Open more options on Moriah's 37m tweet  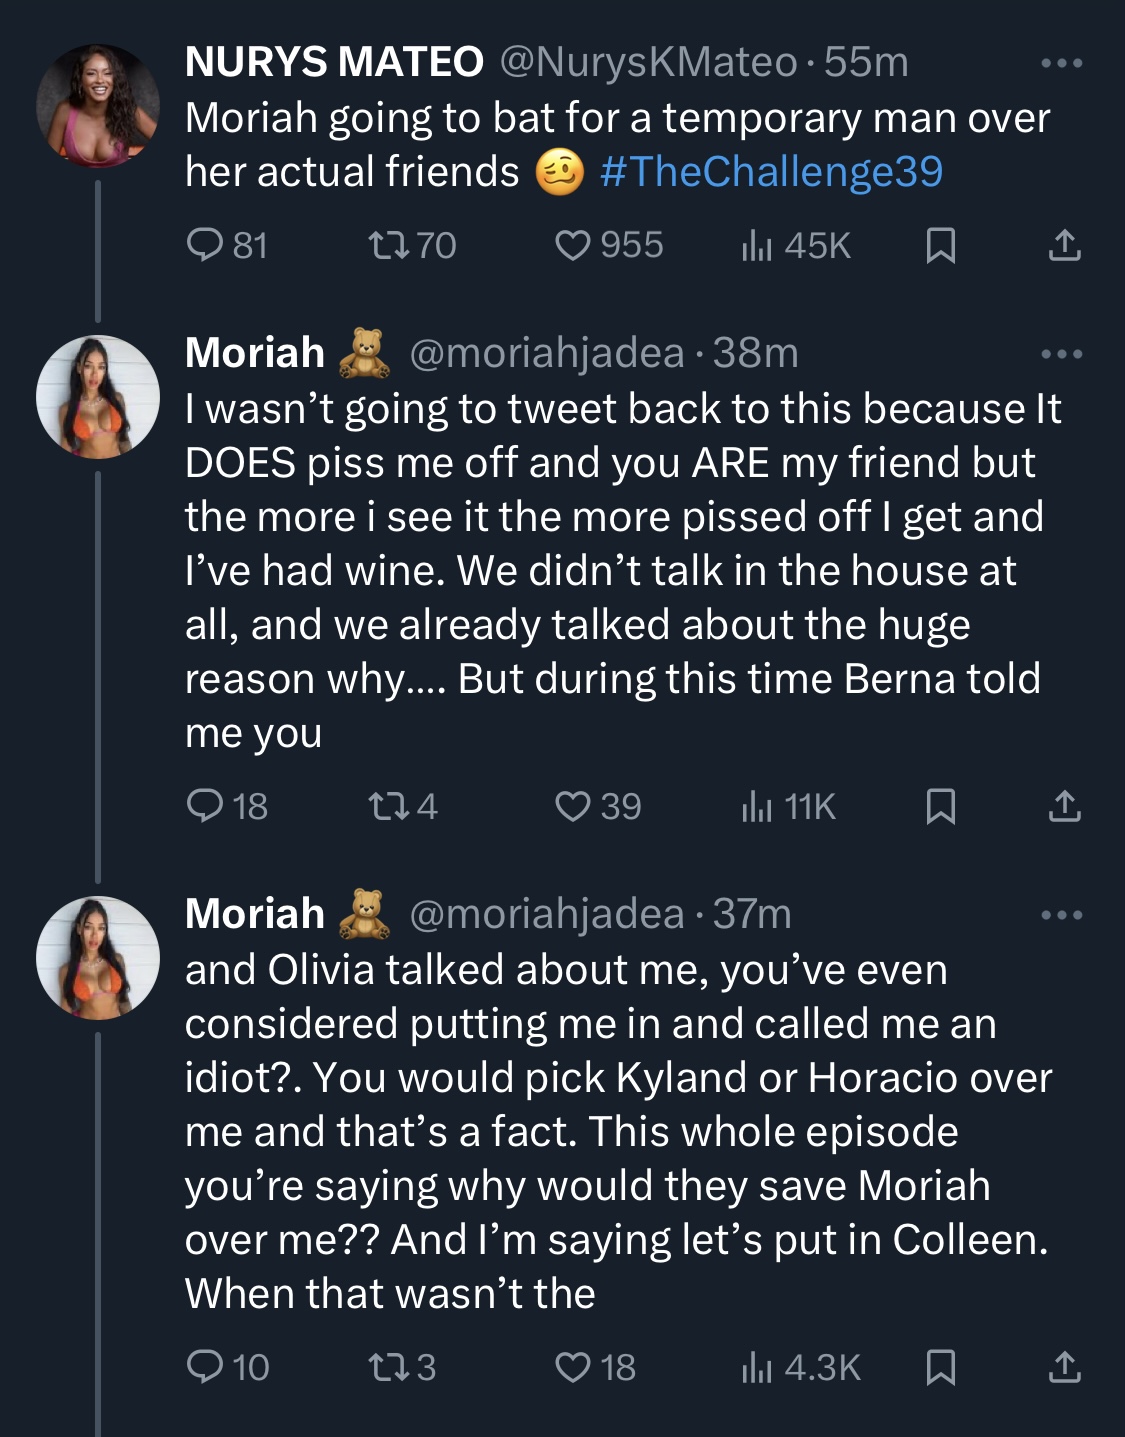(x=1061, y=915)
